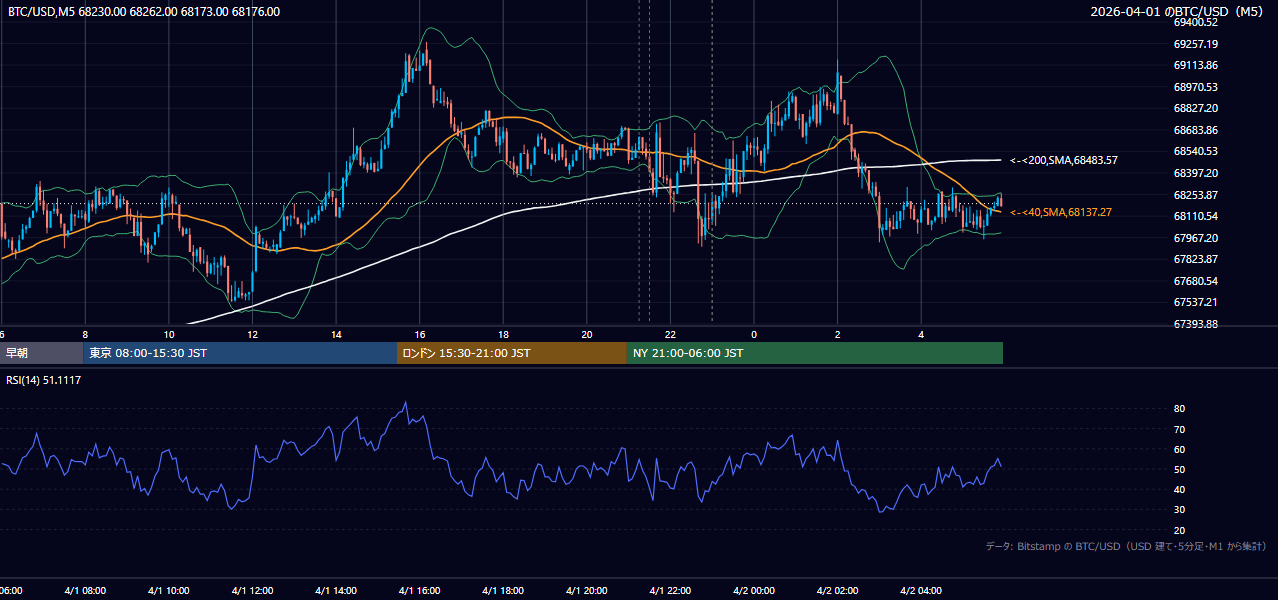Click the 200 SMA label showing 68483.57
Viewport: 1278px width, 600px height.
pyautogui.click(x=1064, y=160)
